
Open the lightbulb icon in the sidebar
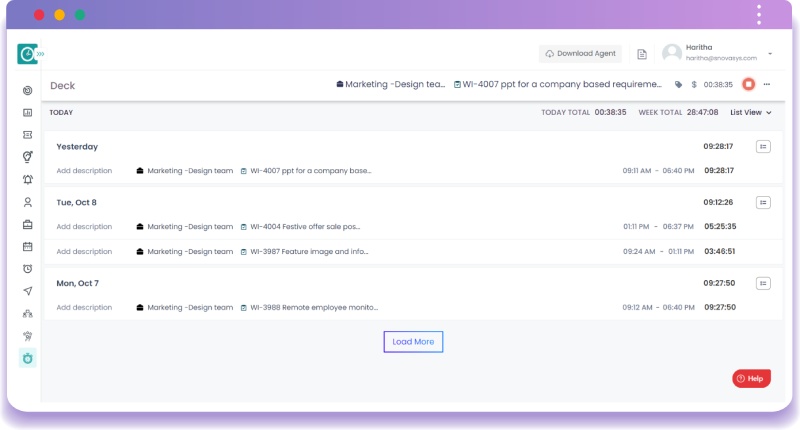(x=28, y=157)
